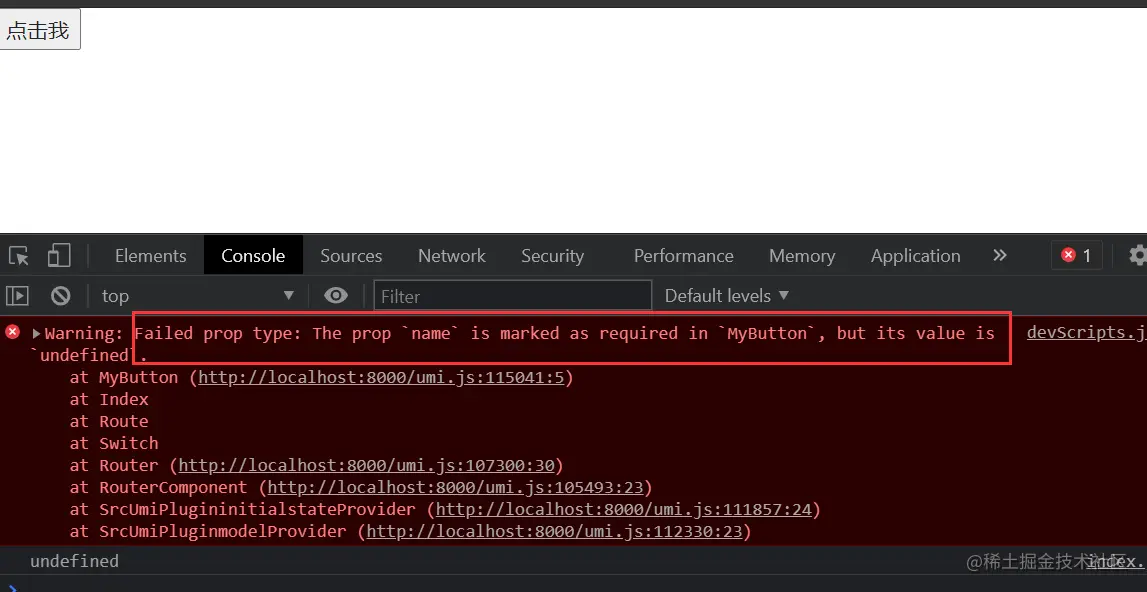
Task: Open the Memory tab
Action: pyautogui.click(x=802, y=255)
